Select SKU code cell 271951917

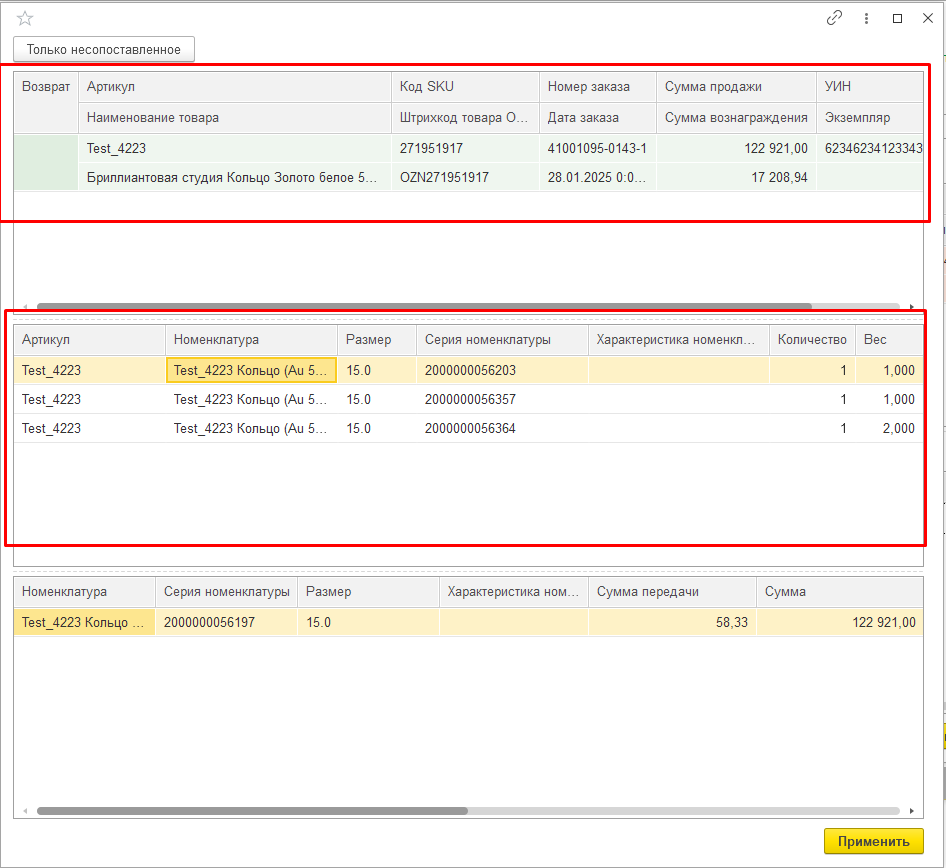[x=465, y=148]
